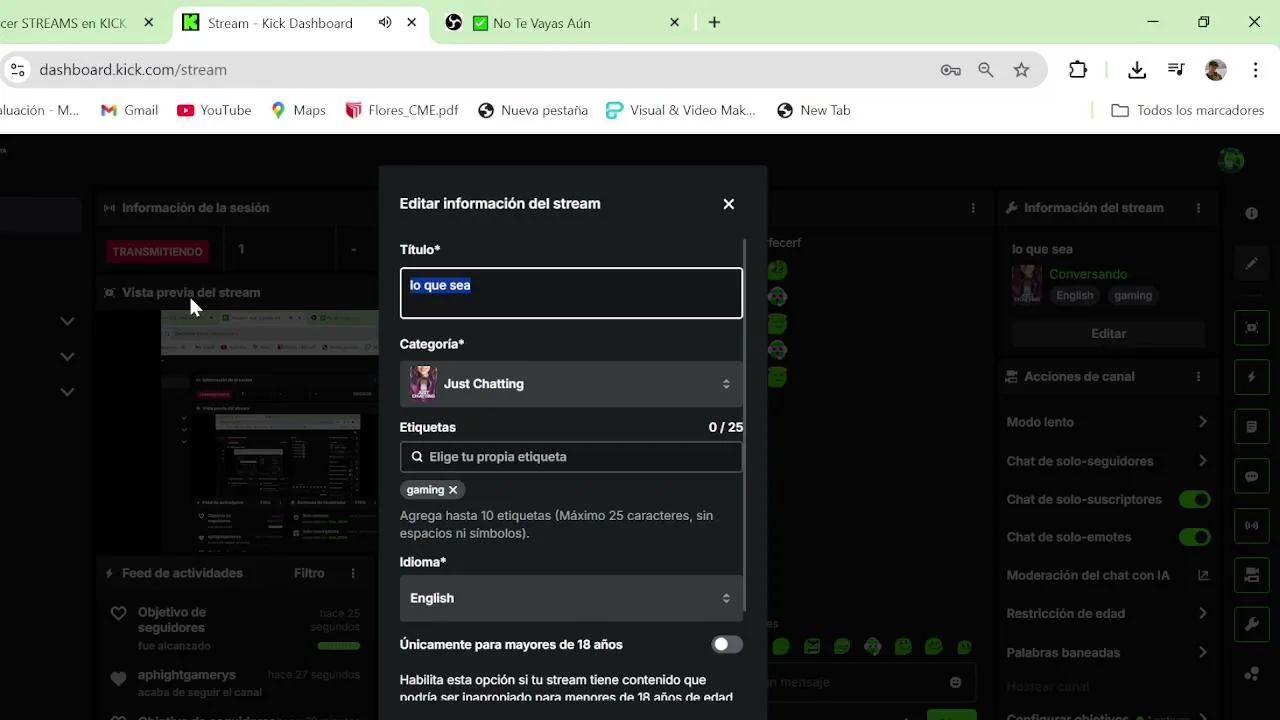The image size is (1280, 720).
Task: Click the lightning bolt icon in right sidebar
Action: click(1251, 377)
